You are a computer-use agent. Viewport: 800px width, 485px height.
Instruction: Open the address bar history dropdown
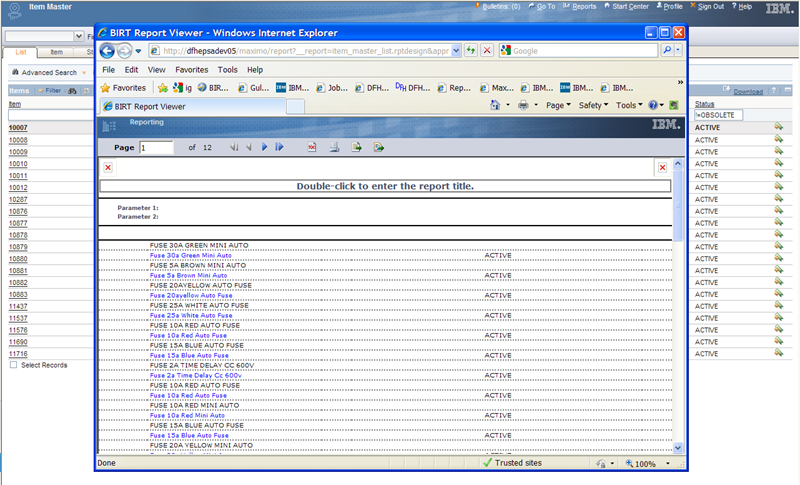point(456,50)
